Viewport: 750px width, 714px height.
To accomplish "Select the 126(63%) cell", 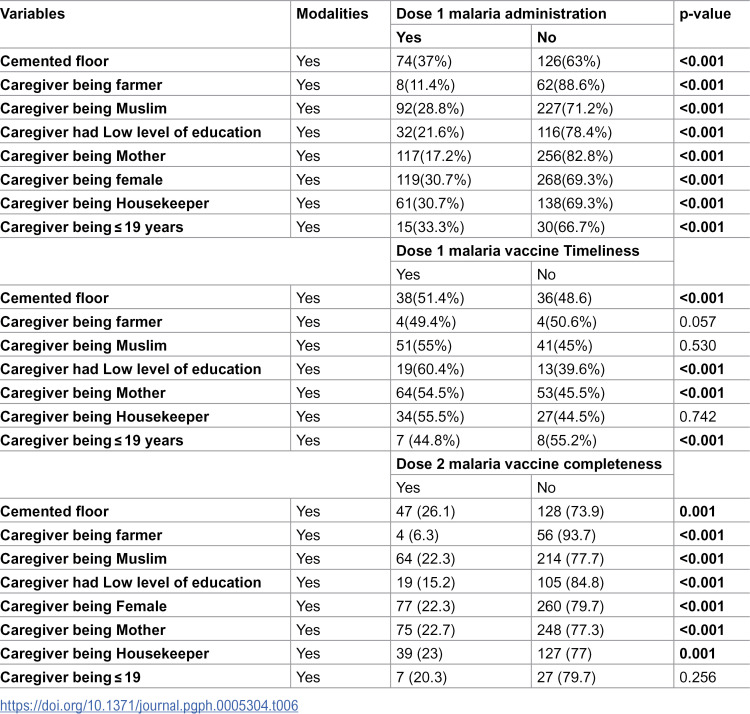I will [x=569, y=61].
